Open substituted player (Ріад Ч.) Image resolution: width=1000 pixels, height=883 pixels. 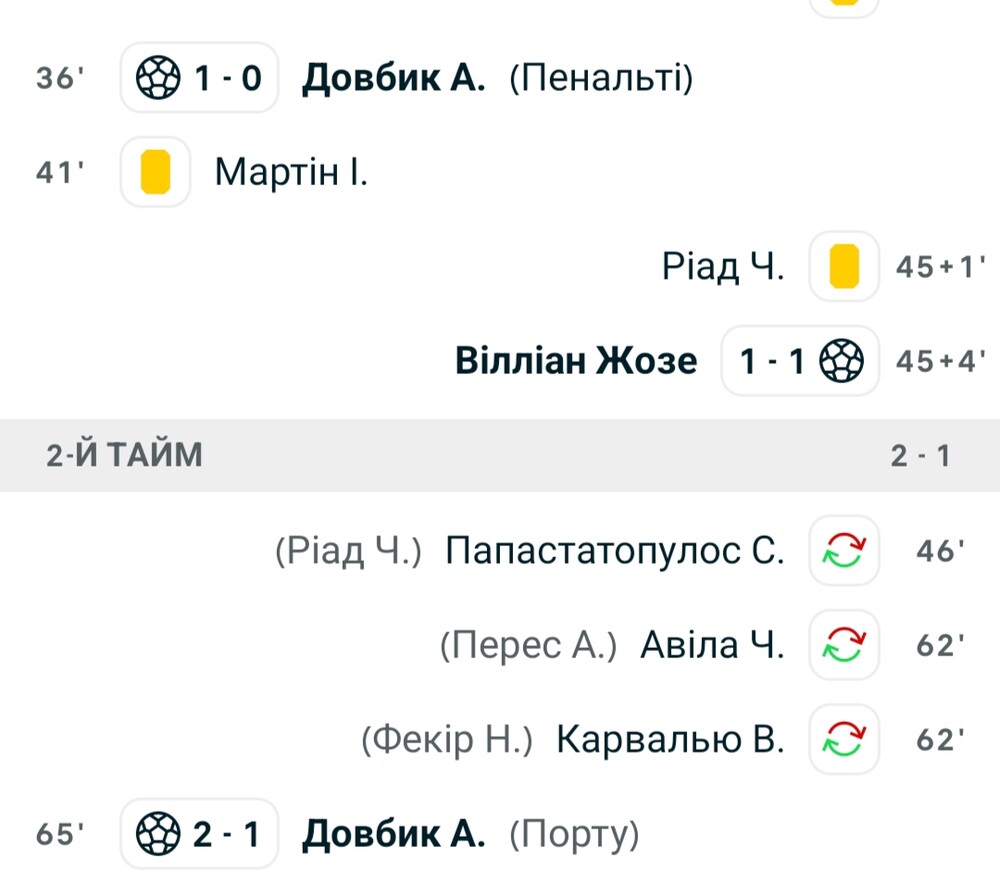point(348,550)
